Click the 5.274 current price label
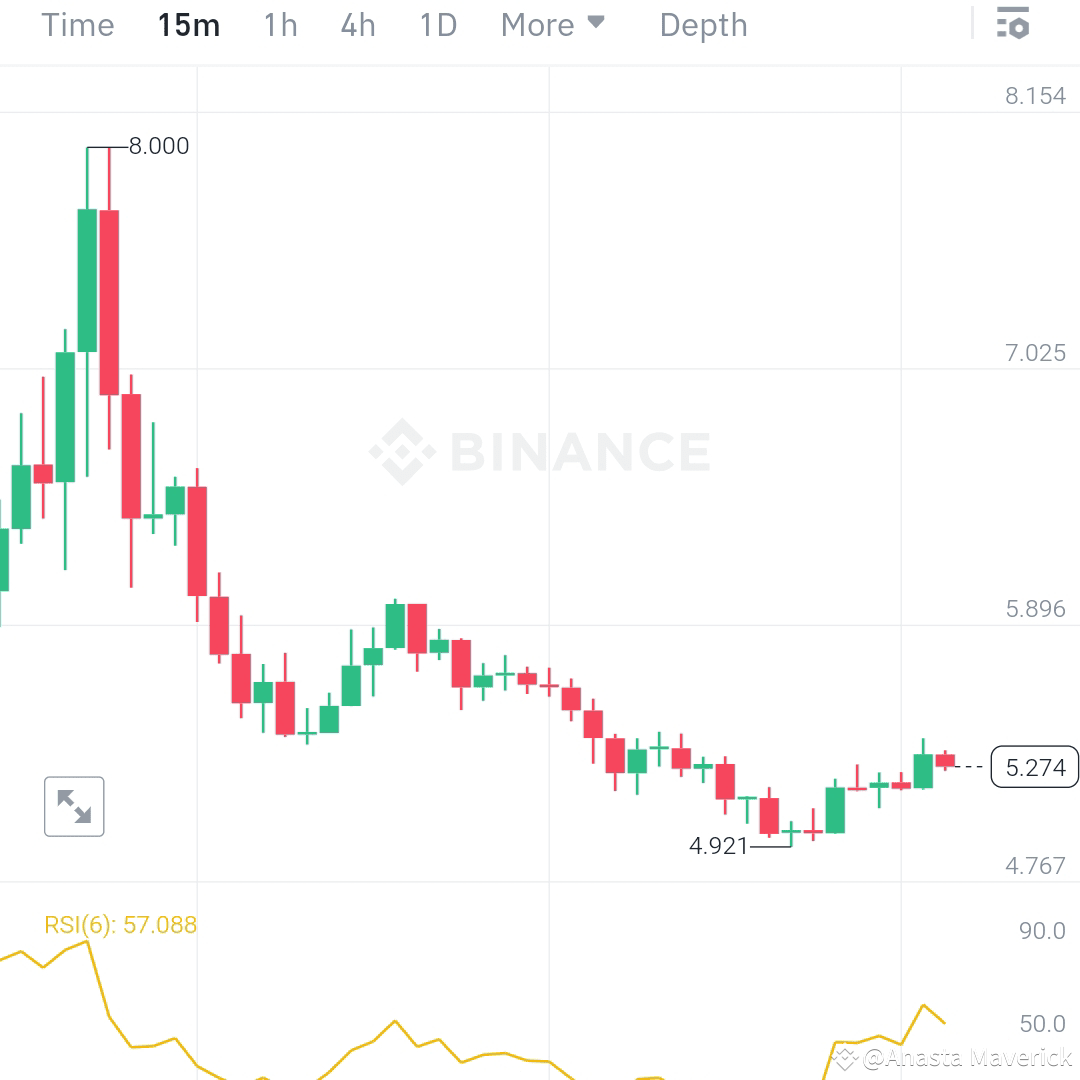 [x=1035, y=767]
